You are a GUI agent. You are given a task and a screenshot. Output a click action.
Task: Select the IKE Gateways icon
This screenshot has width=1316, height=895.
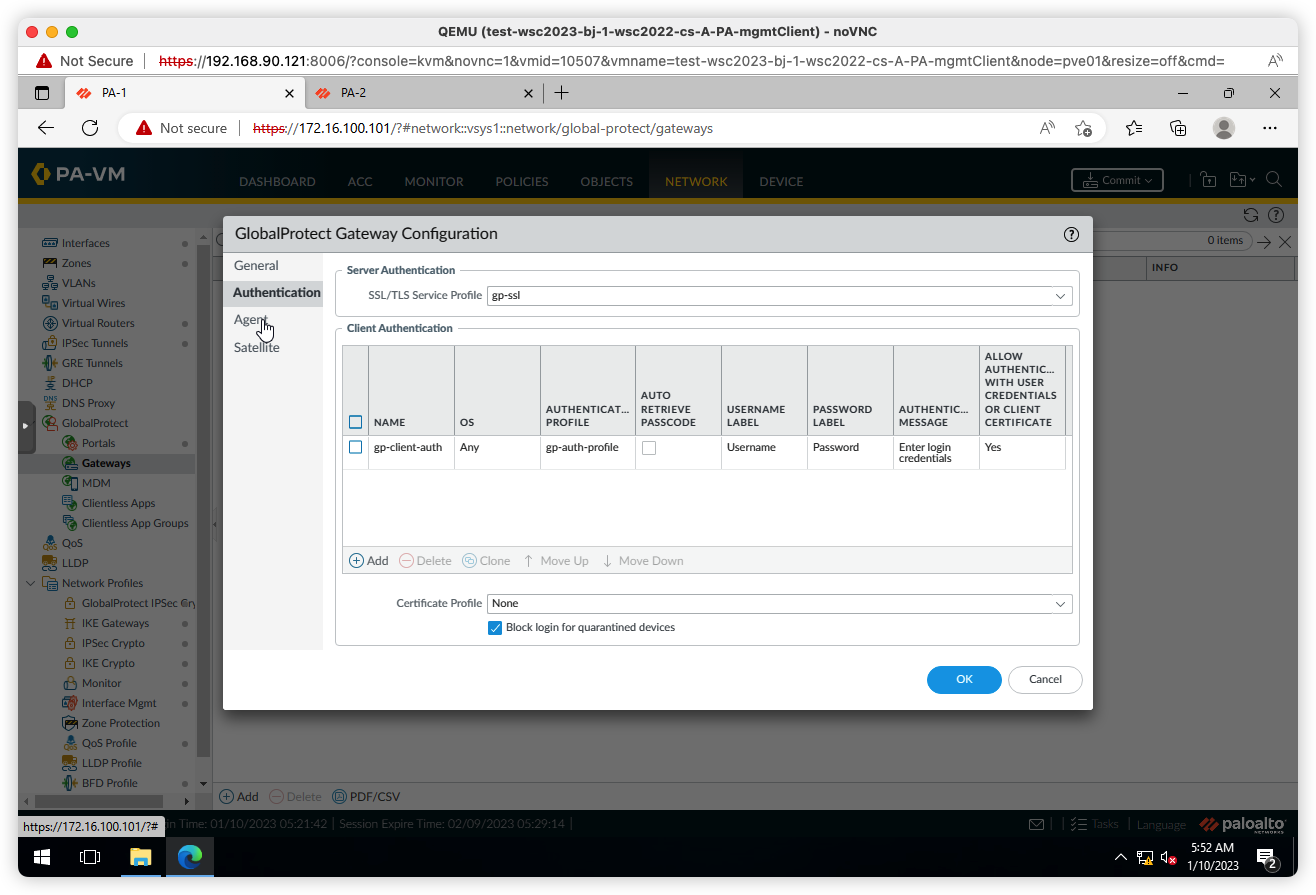tap(70, 623)
